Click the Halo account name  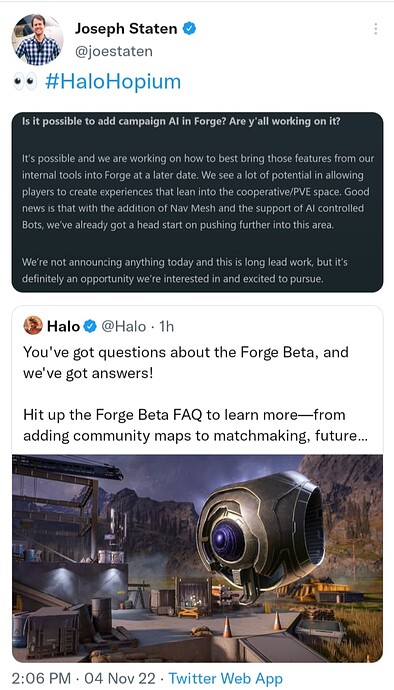point(63,327)
